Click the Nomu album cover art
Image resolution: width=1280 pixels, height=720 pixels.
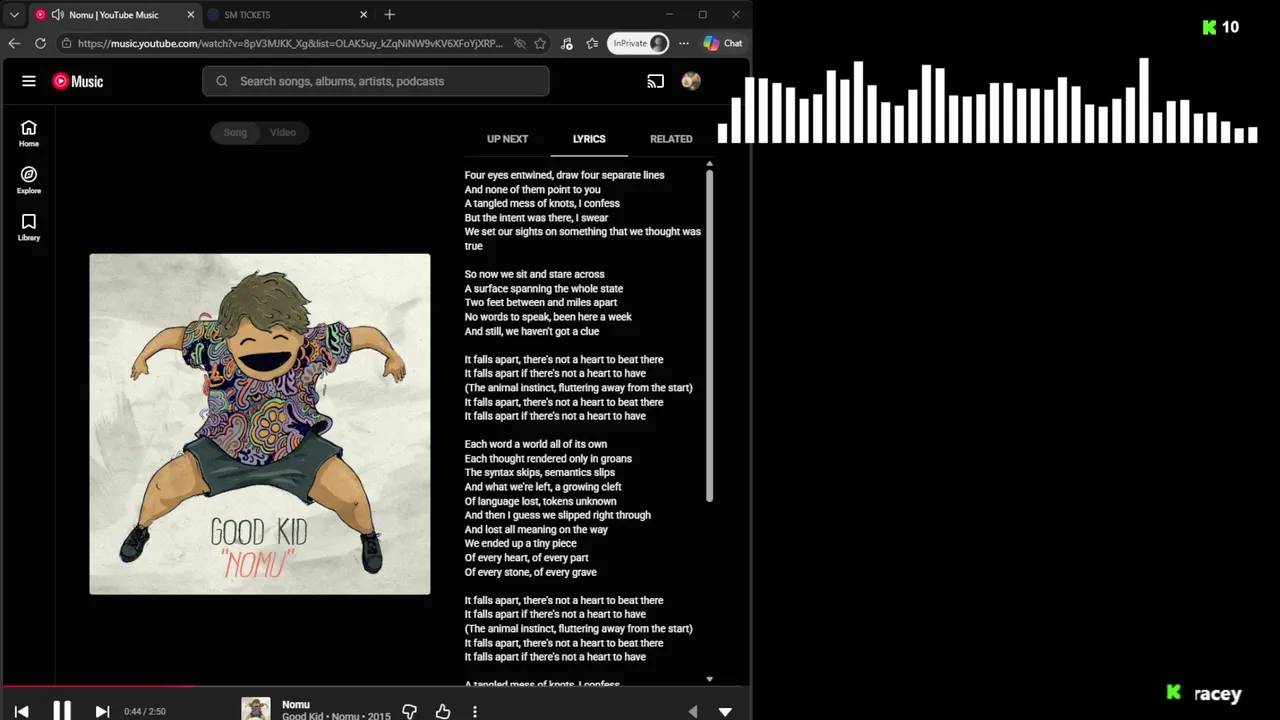260,424
